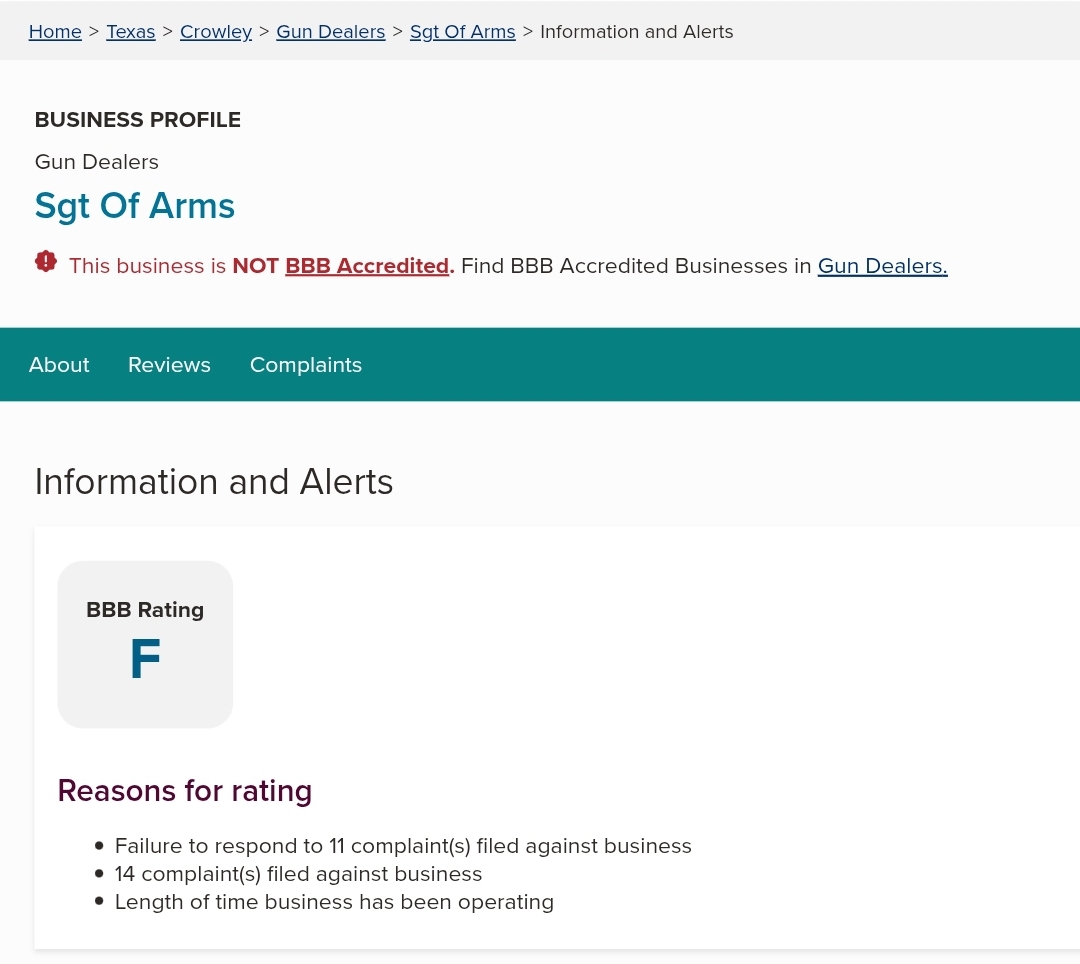Click the Information and Alerts breadcrumb text
Screen dimensions: 1080x964
(x=636, y=32)
